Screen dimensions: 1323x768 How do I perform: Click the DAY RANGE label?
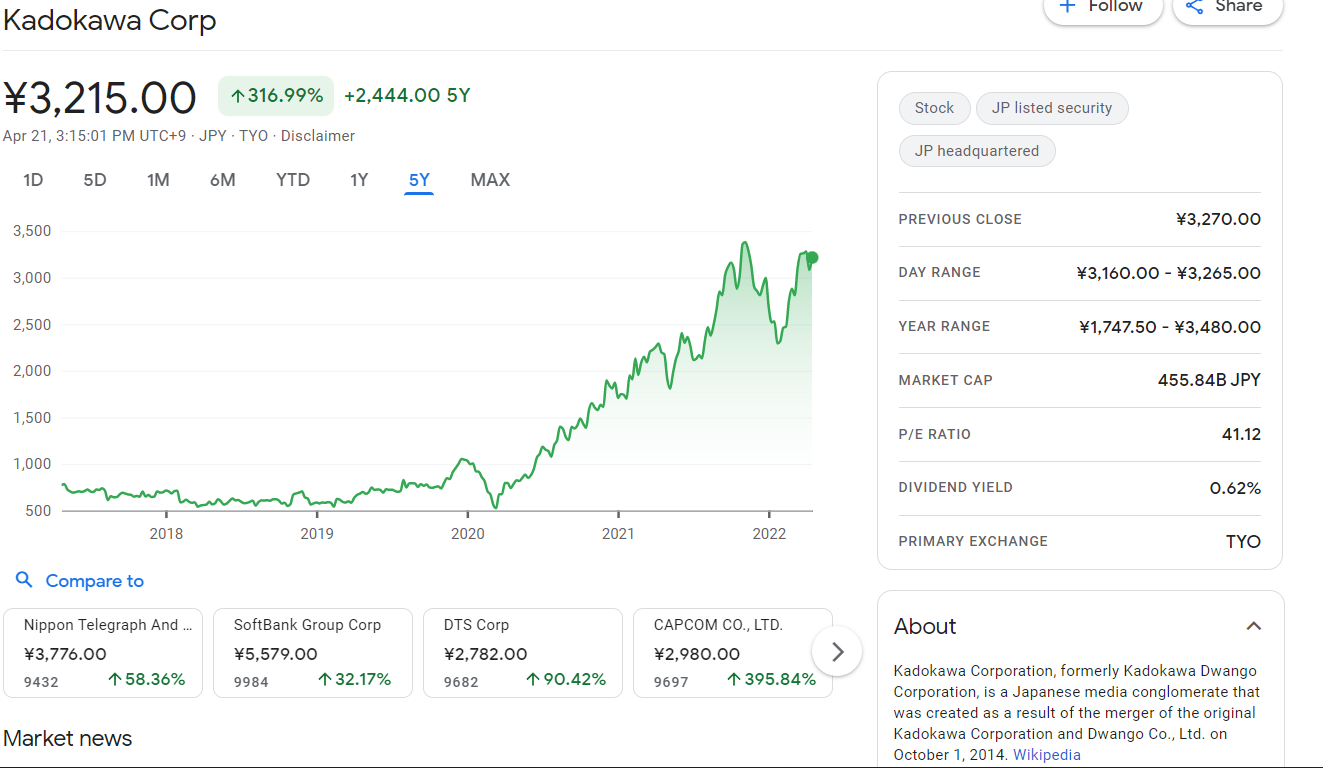point(939,272)
